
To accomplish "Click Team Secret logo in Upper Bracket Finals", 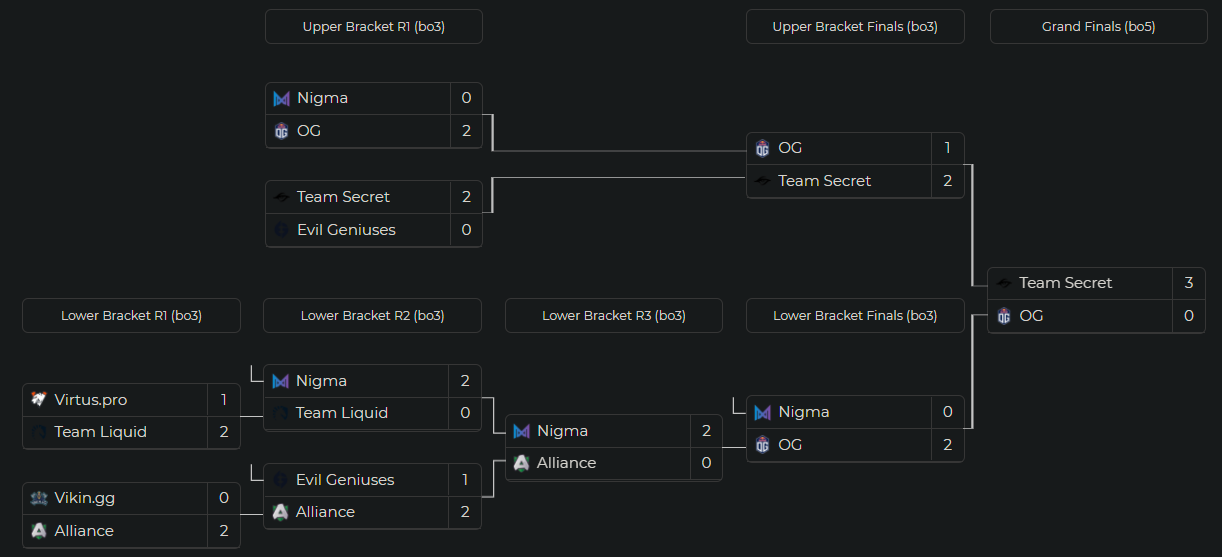I will [x=763, y=181].
